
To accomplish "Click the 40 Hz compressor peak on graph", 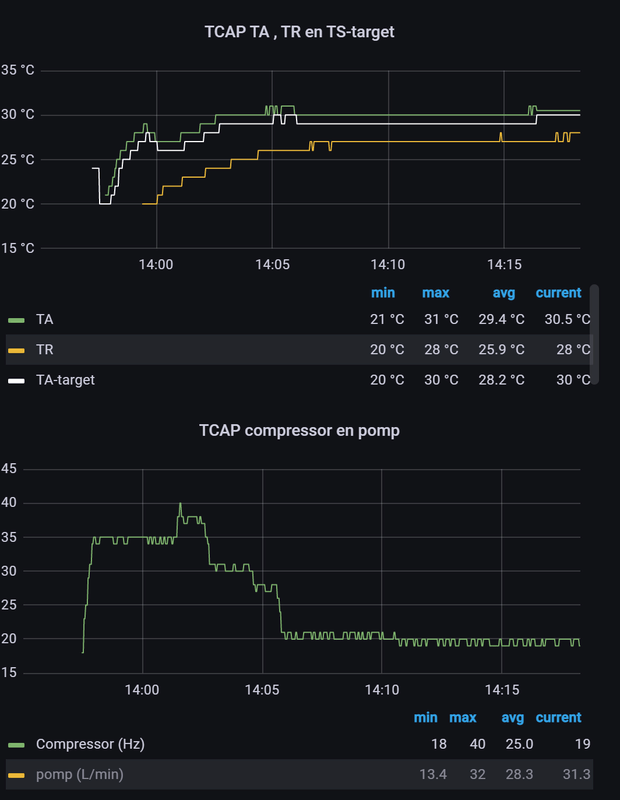I will pyautogui.click(x=180, y=504).
